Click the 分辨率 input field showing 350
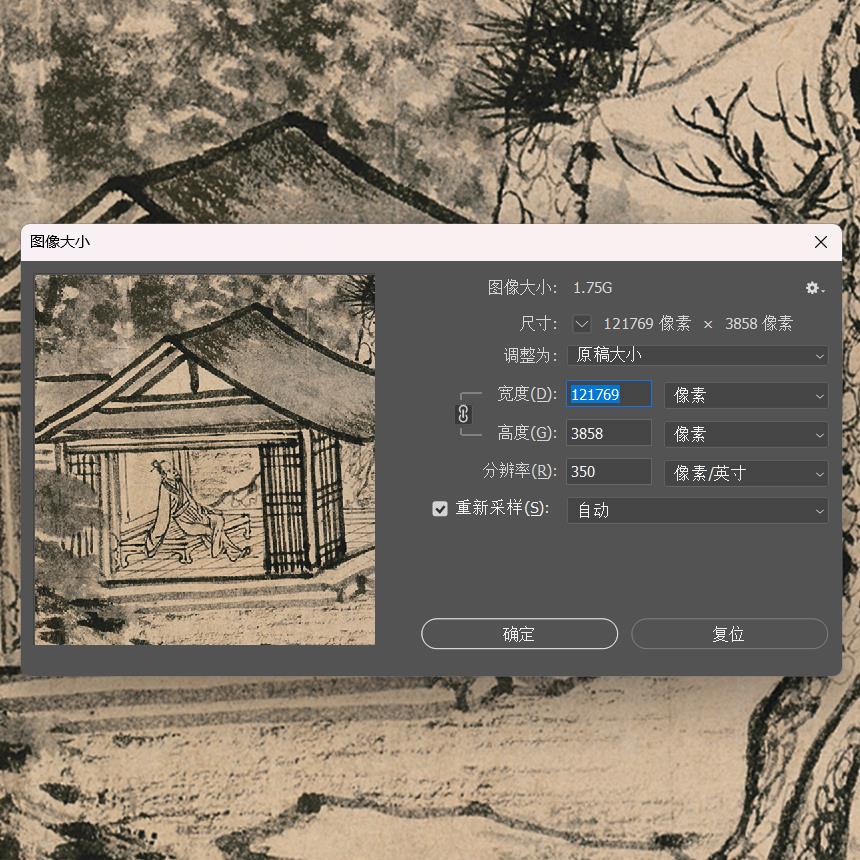Image resolution: width=860 pixels, height=860 pixels. pos(609,472)
